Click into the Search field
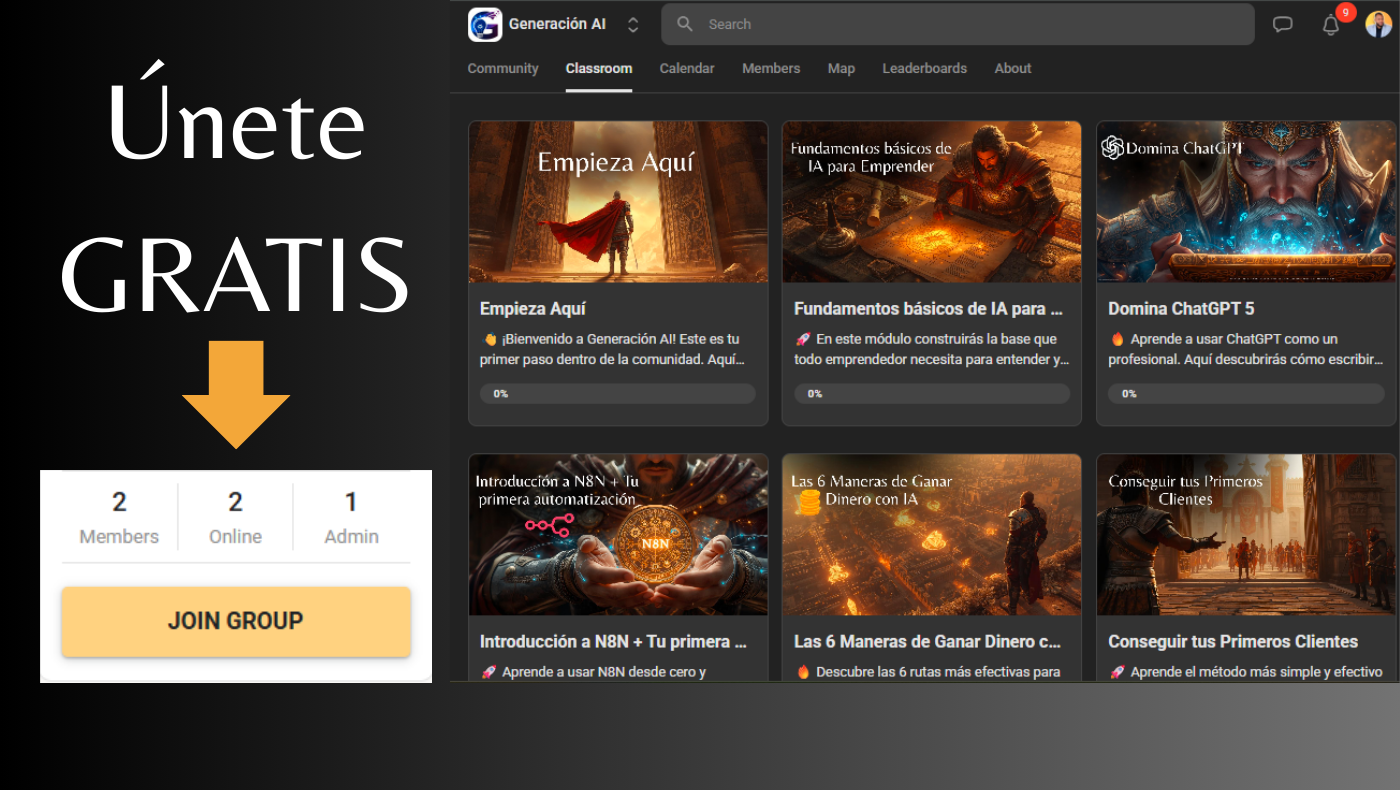 pos(960,24)
